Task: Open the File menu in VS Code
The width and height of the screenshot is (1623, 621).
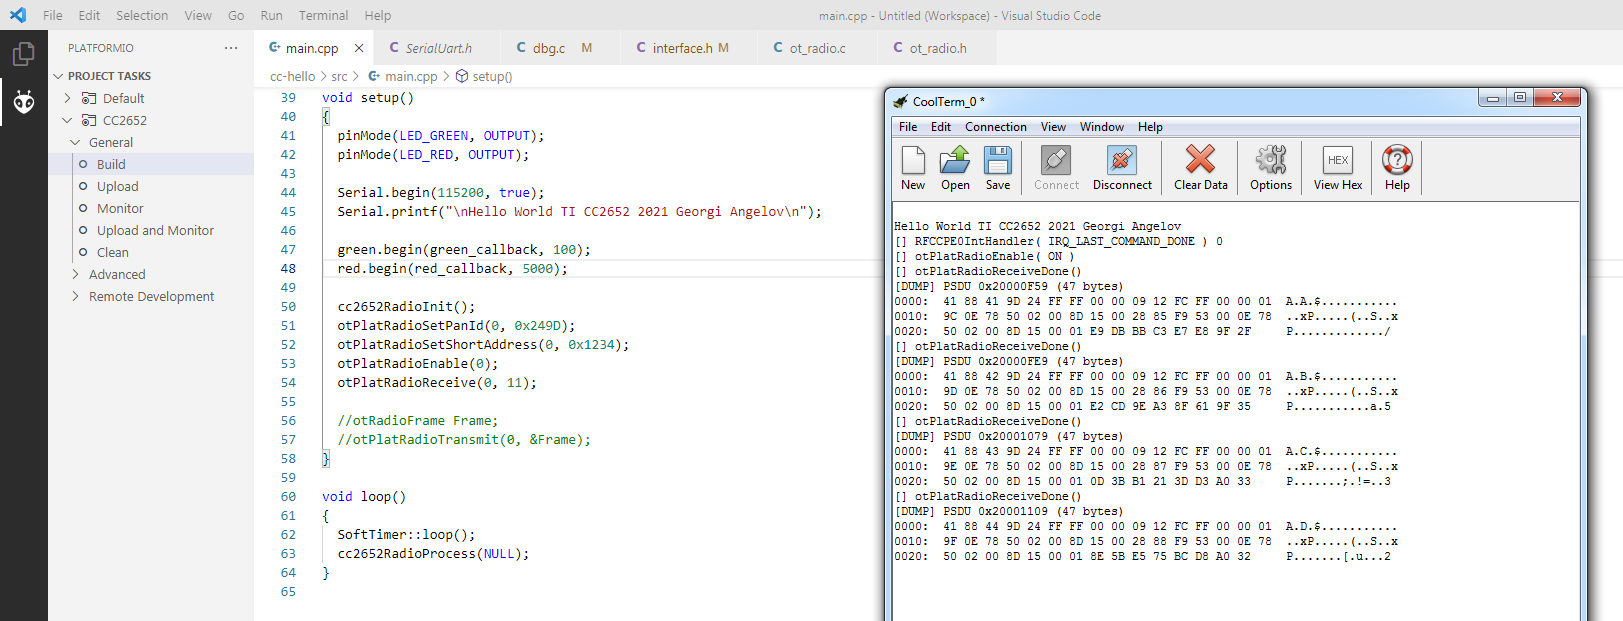Action: 53,15
